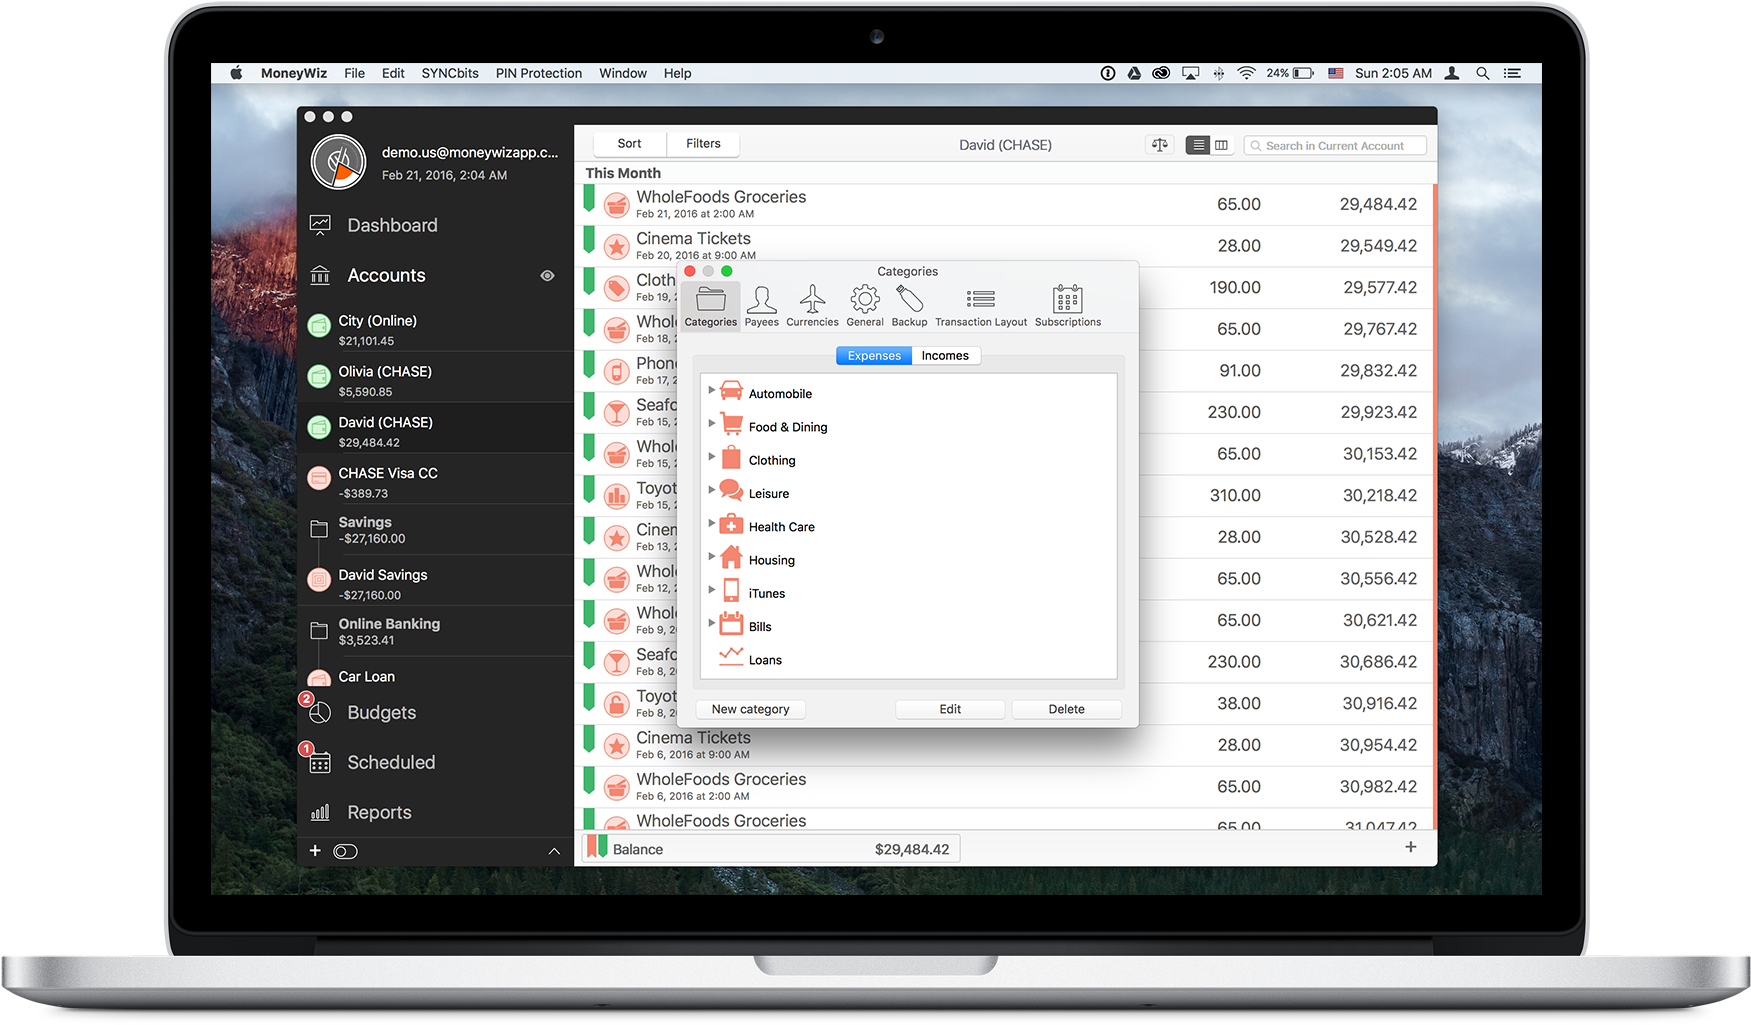The width and height of the screenshot is (1751, 1025).
Task: Expand the Automobile category
Action: (711, 390)
